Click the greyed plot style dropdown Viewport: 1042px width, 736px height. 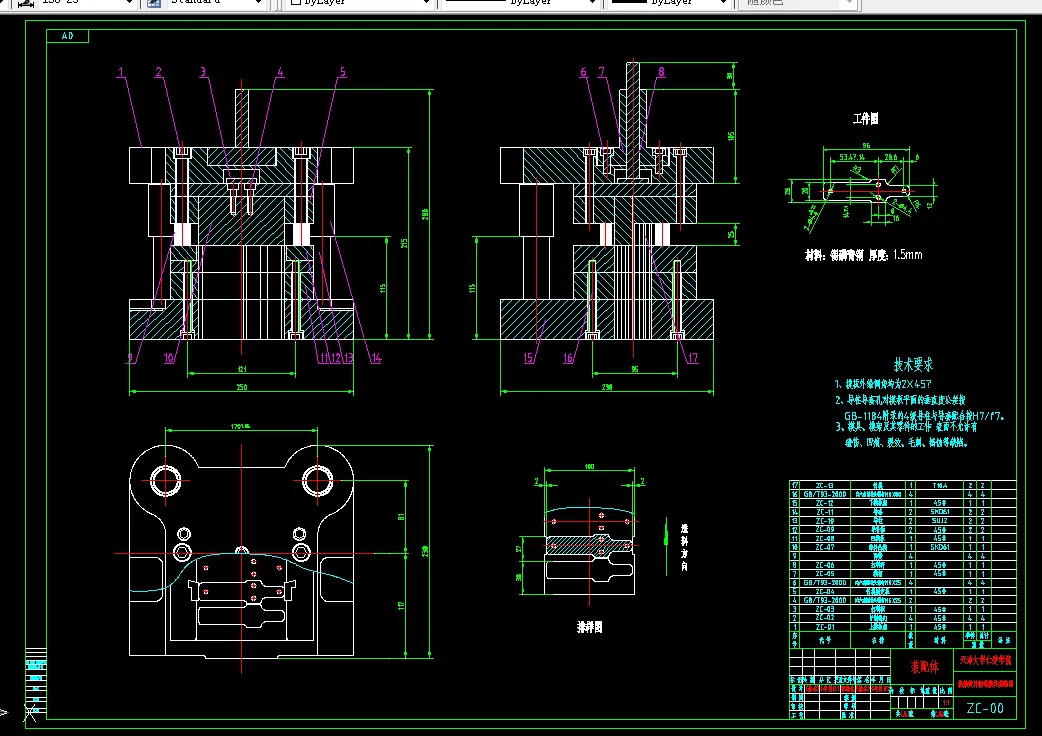point(800,3)
